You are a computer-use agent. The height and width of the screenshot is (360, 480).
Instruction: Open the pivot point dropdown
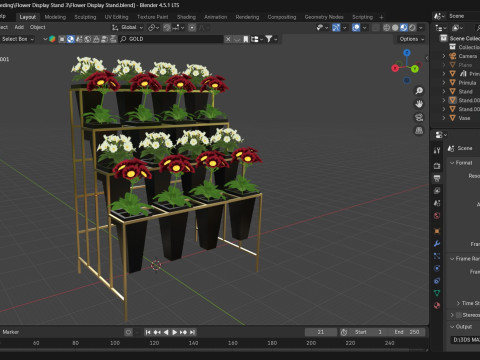pyautogui.click(x=153, y=28)
